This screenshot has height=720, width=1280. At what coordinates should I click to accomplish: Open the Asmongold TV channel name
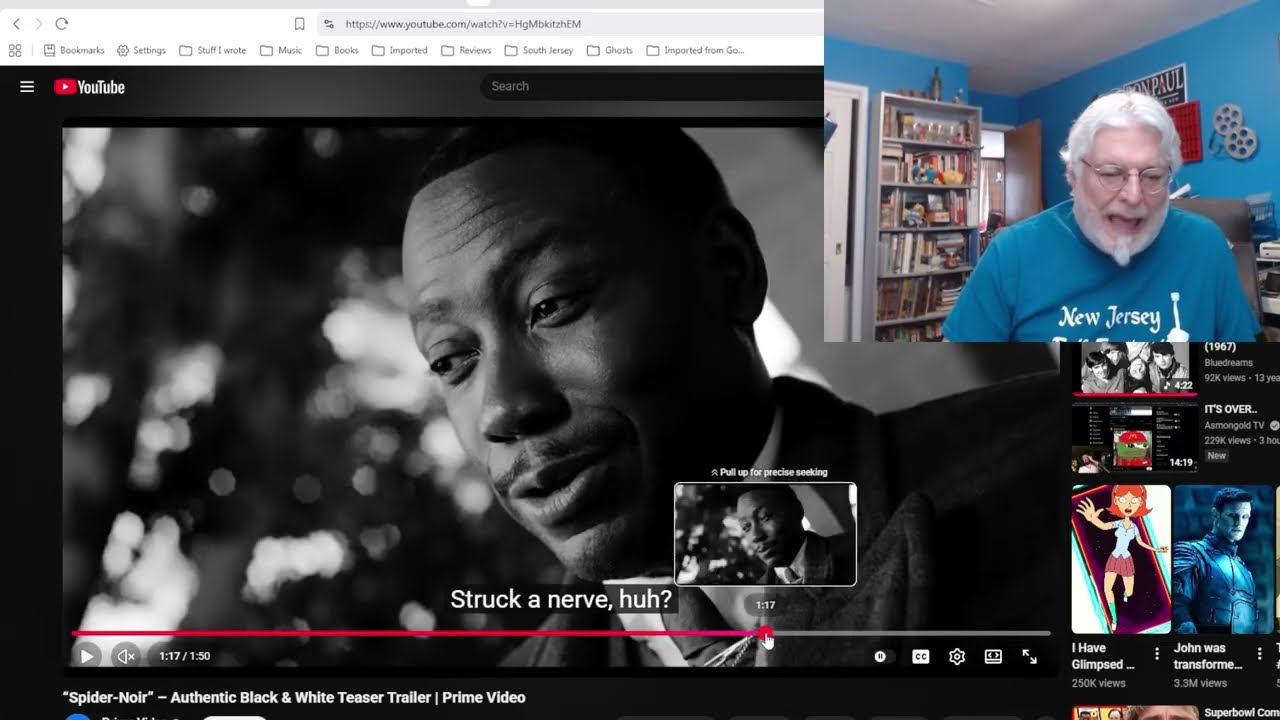[x=1236, y=425]
